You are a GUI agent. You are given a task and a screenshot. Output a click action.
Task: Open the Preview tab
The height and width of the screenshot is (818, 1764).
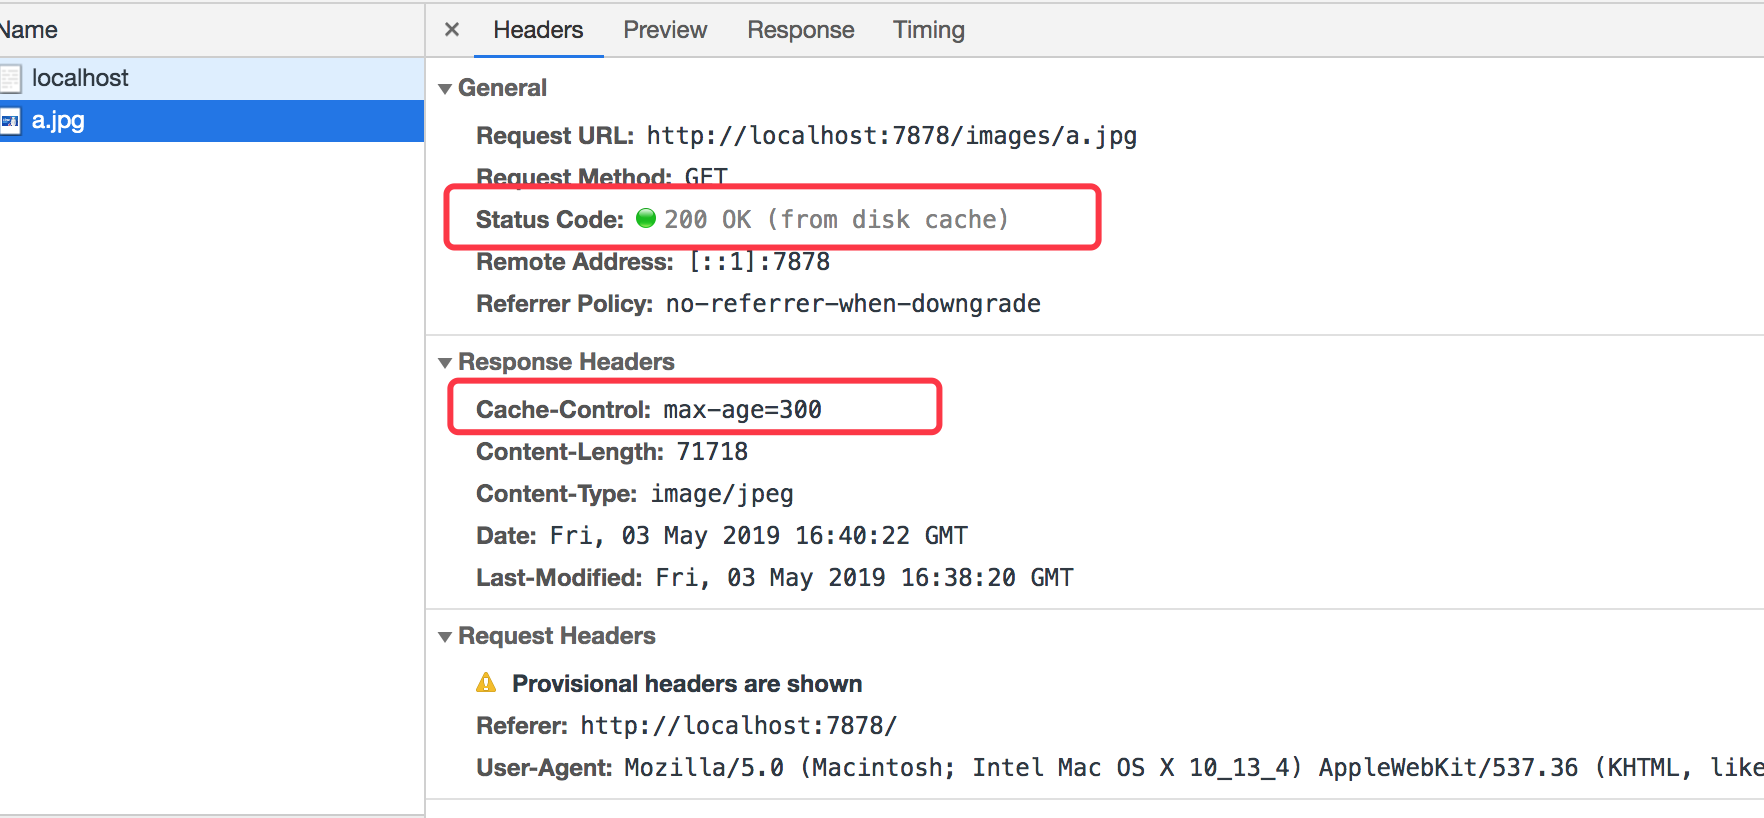(665, 30)
